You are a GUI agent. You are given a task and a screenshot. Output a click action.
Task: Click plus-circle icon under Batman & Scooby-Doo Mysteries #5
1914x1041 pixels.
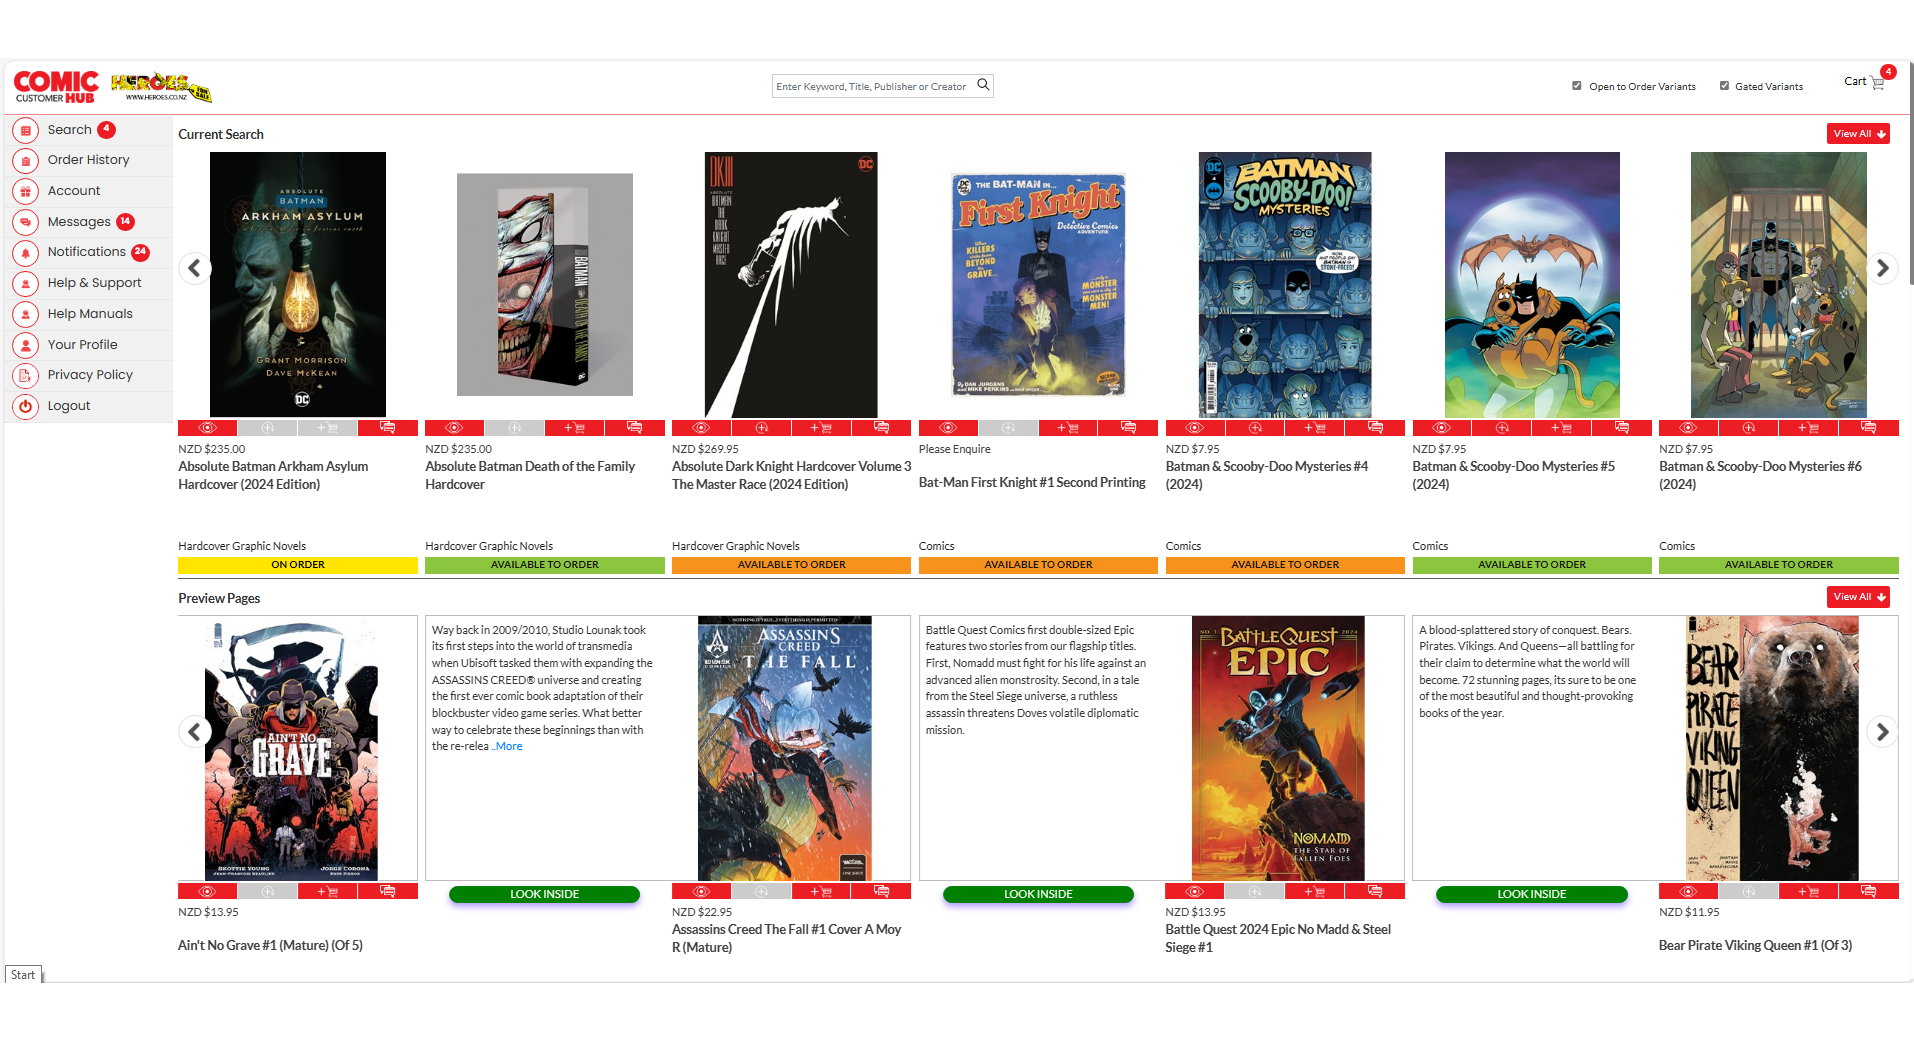tap(1502, 428)
